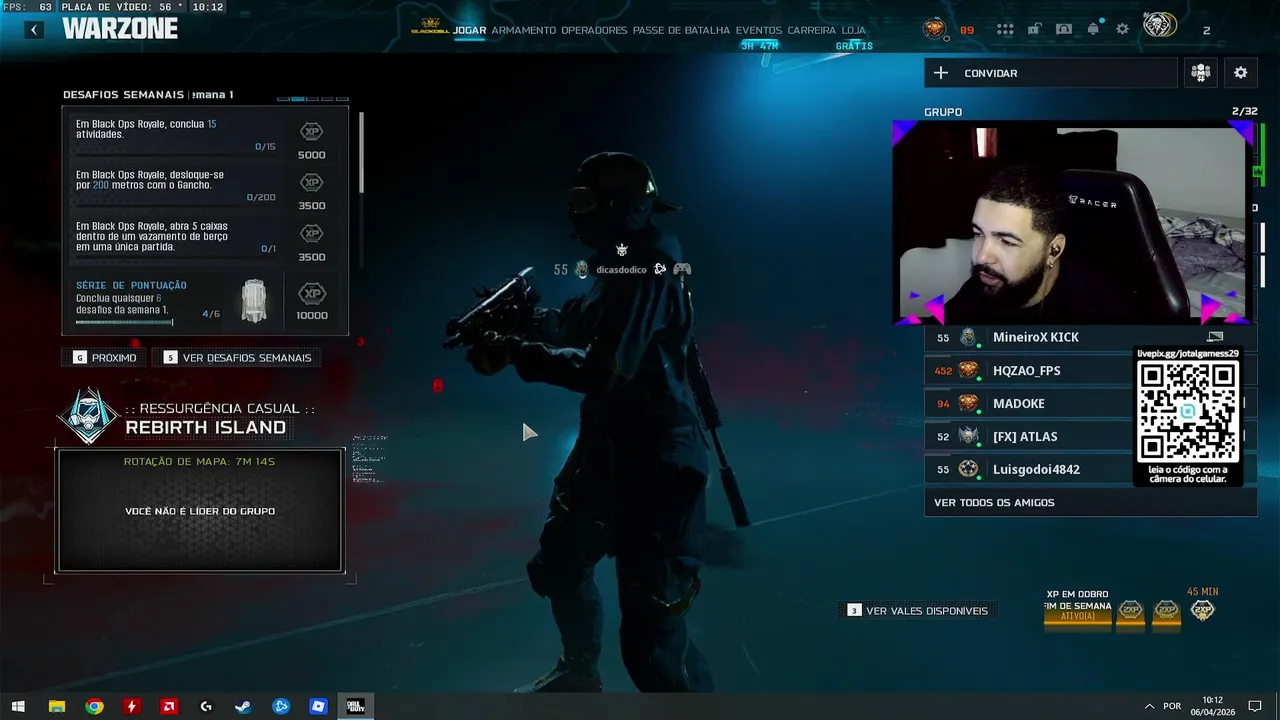Viewport: 1280px width, 720px height.
Task: Click the second 2XP token
Action: coord(1166,610)
